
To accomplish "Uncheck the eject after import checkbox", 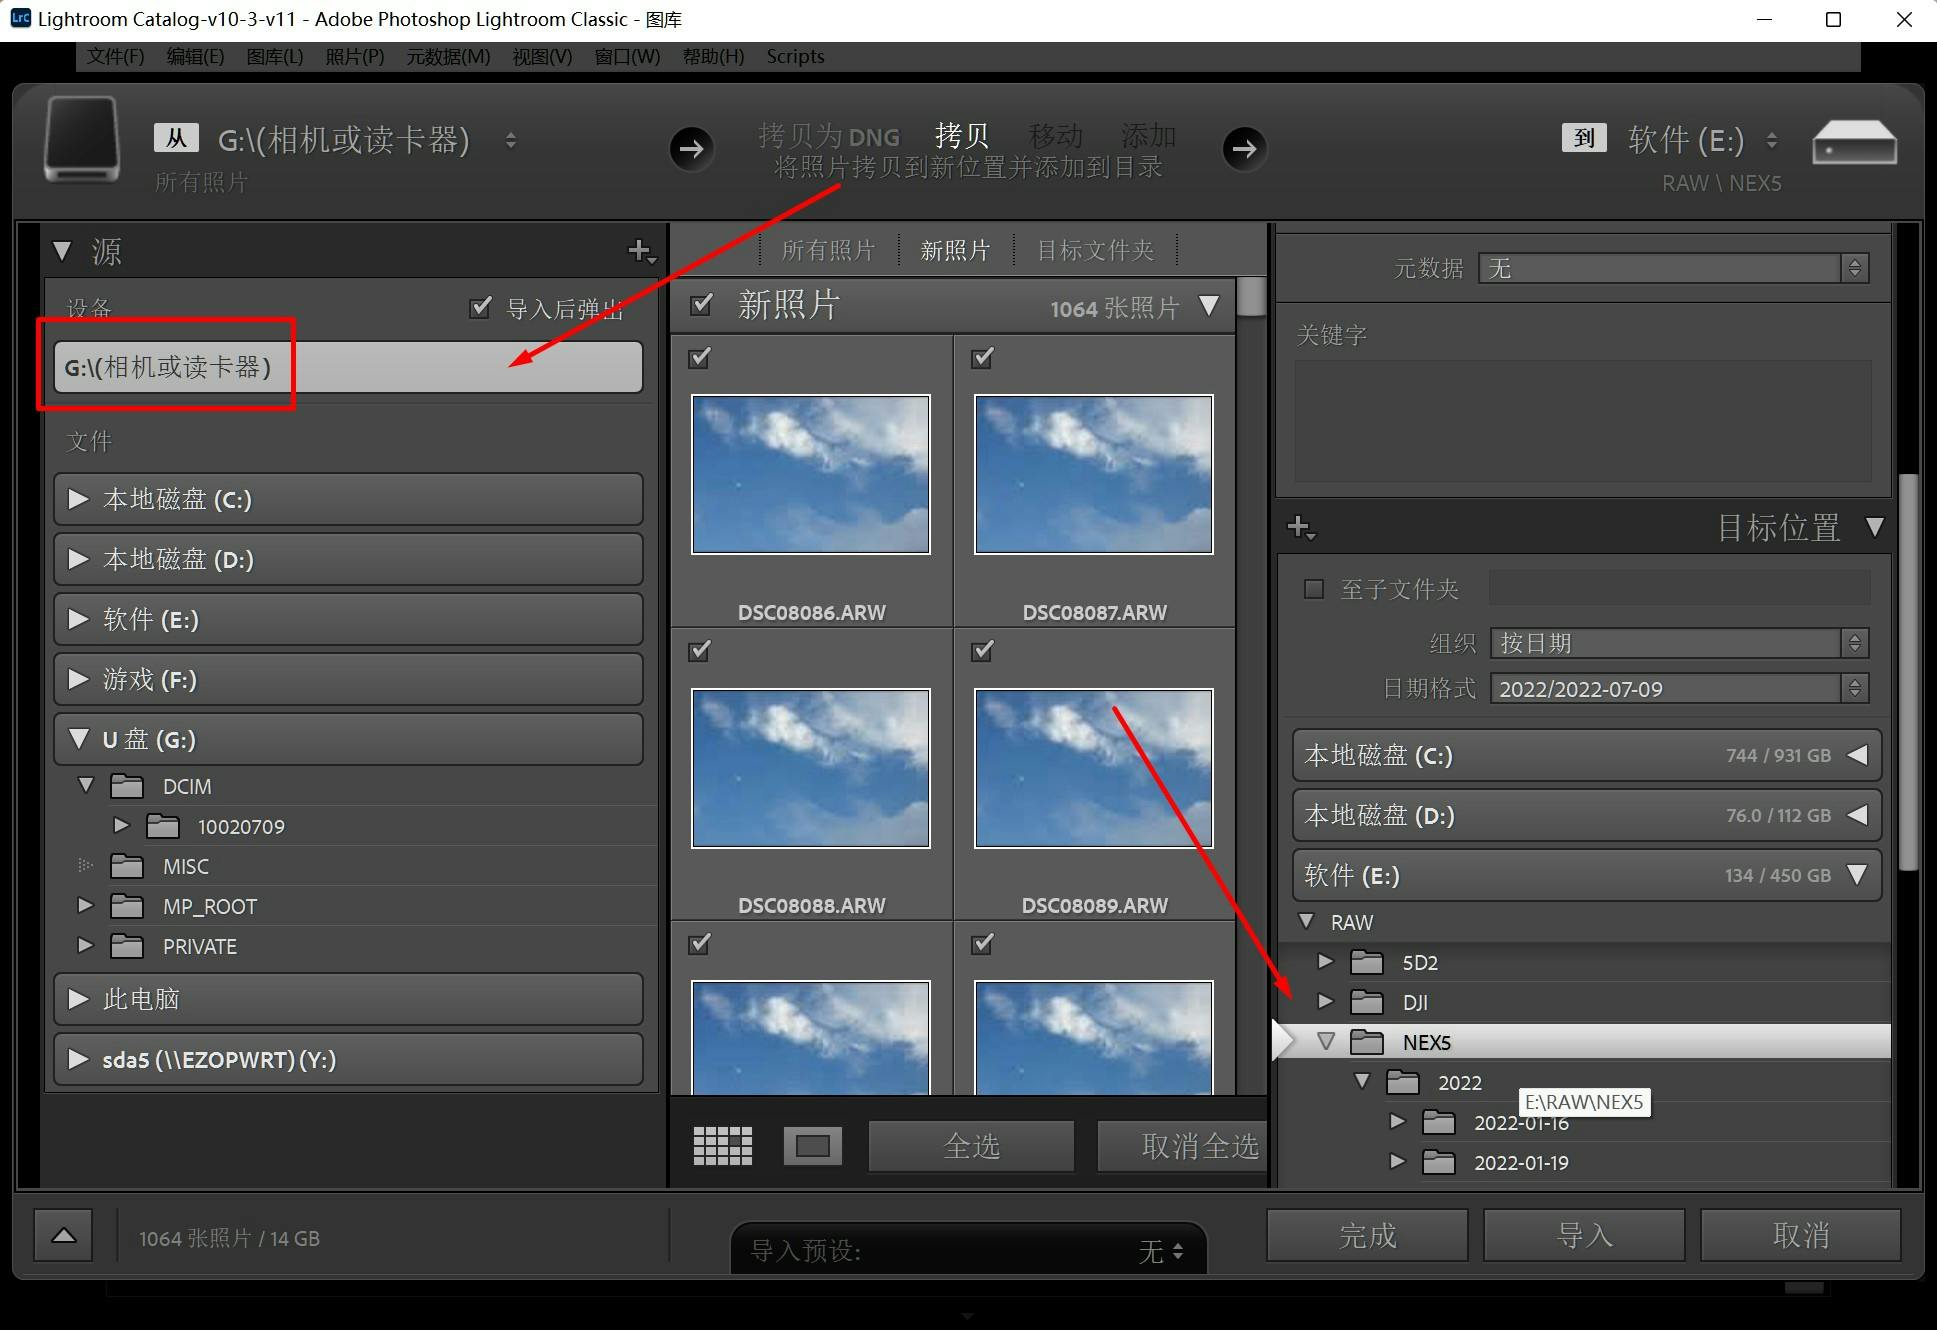I will click(x=480, y=307).
